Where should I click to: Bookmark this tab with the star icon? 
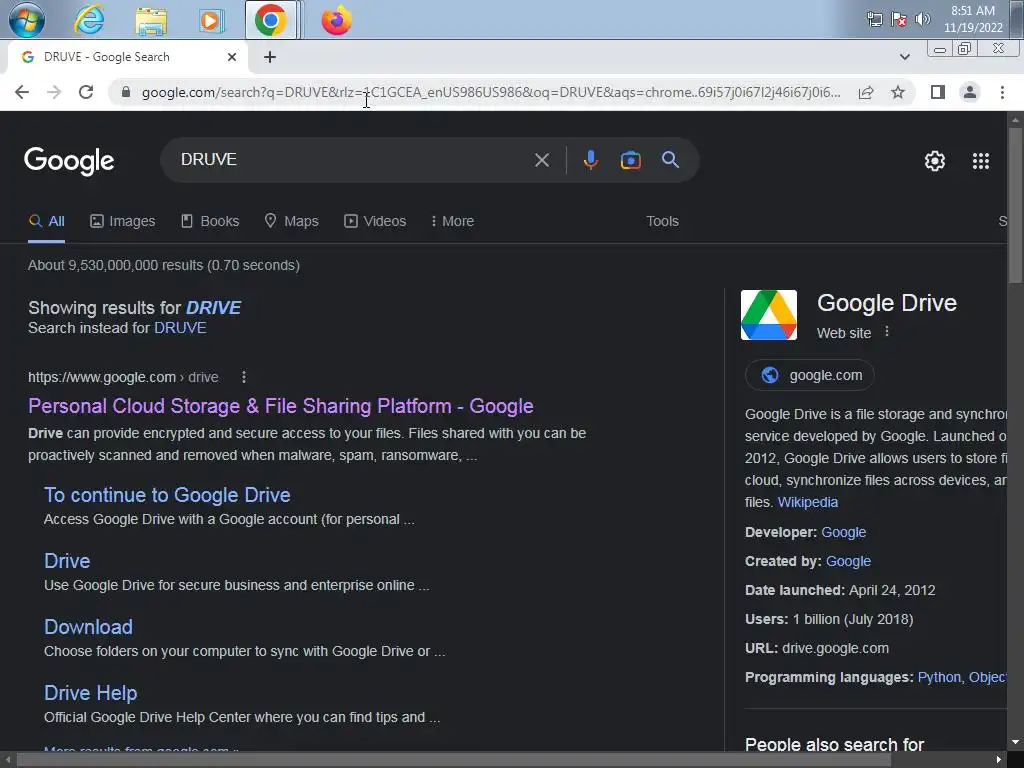pyautogui.click(x=898, y=92)
